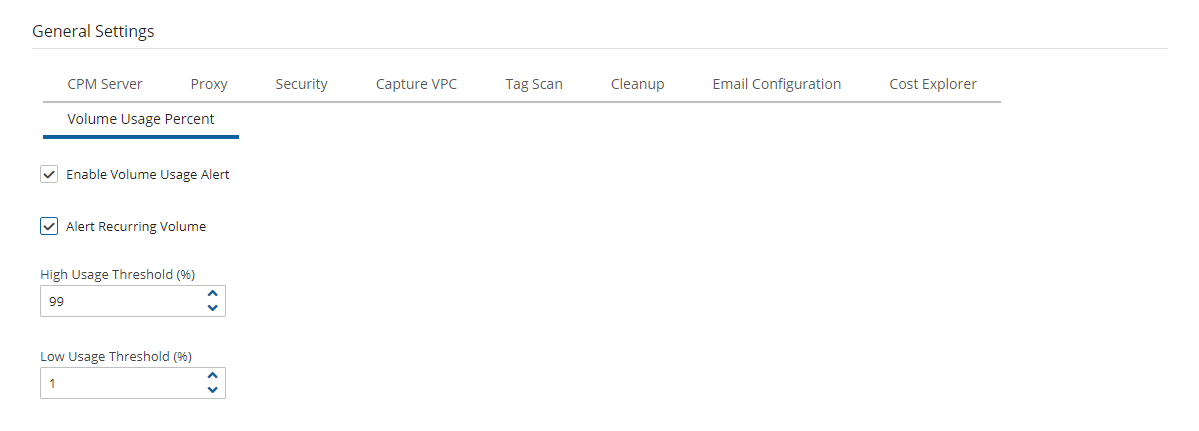Decrease High Usage Threshold with down arrow
Screen dimensions: 1199x431
(x=212, y=307)
